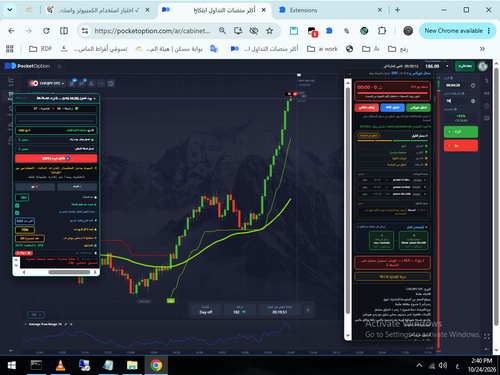Open Windows Start menu
500x375 pixels.
(x=11, y=365)
